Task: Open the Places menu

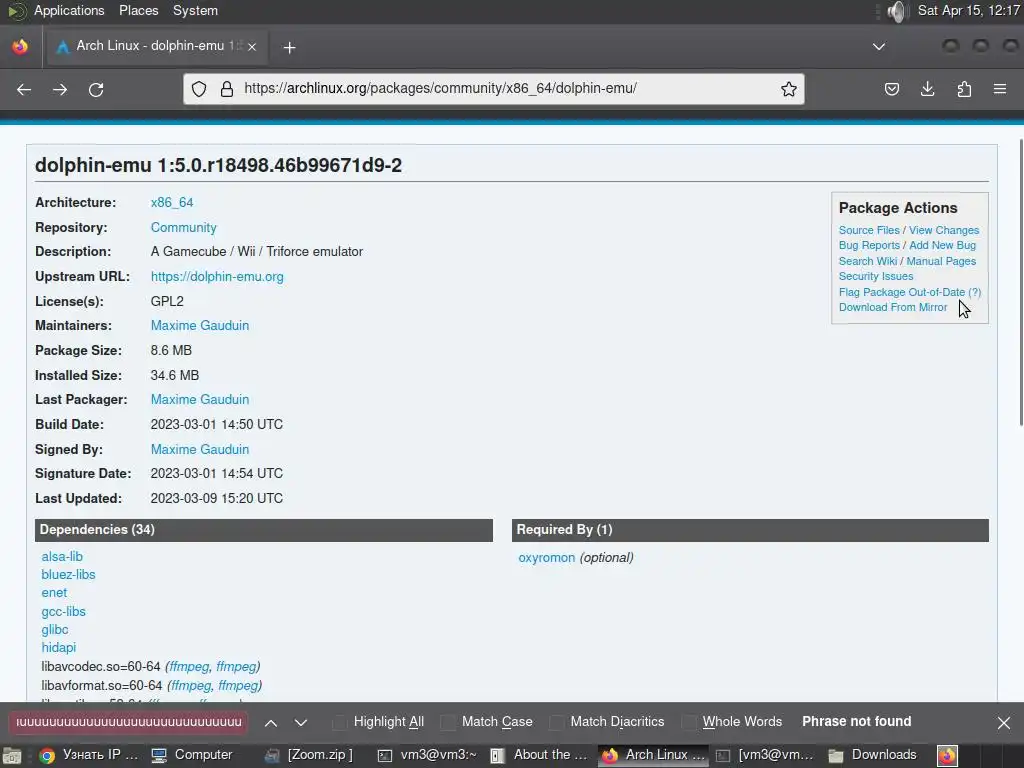Action: click(138, 10)
